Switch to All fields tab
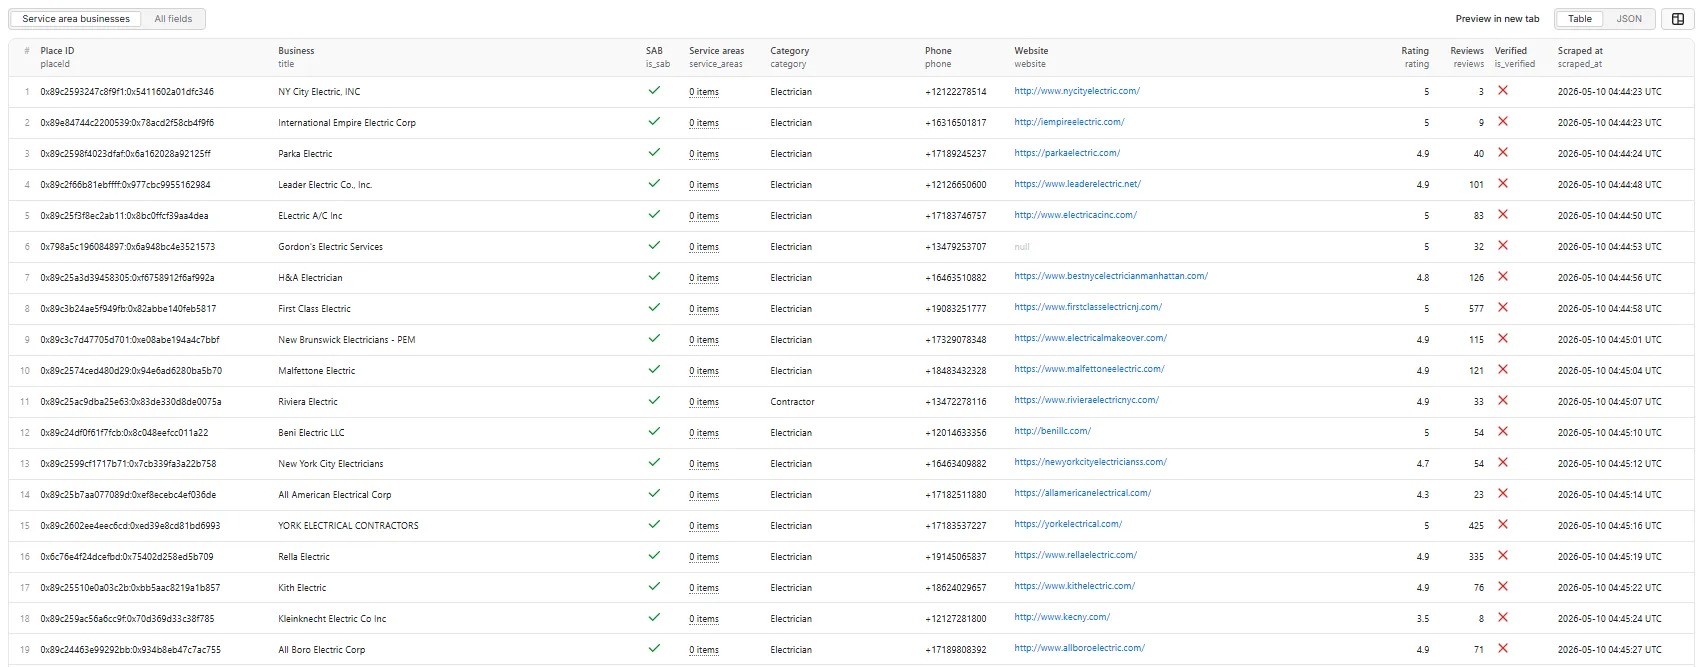The image size is (1701, 667). 173,19
